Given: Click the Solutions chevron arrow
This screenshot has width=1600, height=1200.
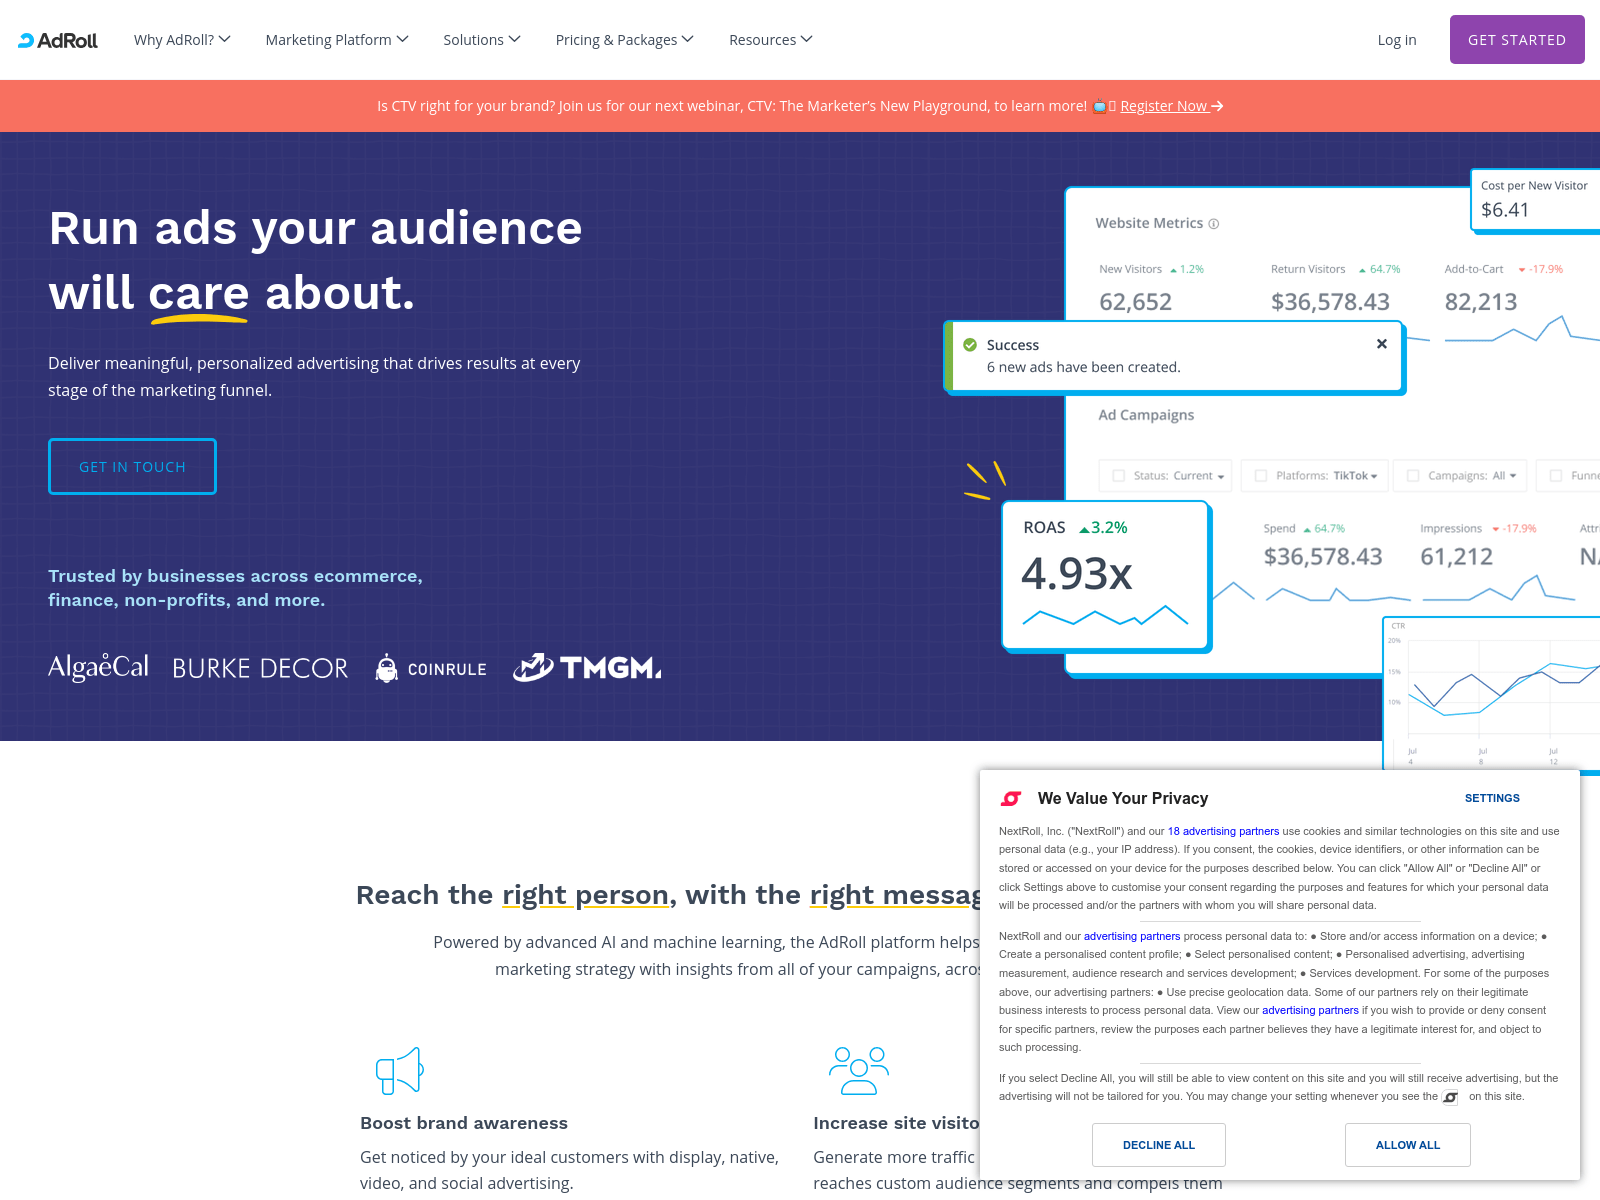Looking at the screenshot, I should pos(515,39).
